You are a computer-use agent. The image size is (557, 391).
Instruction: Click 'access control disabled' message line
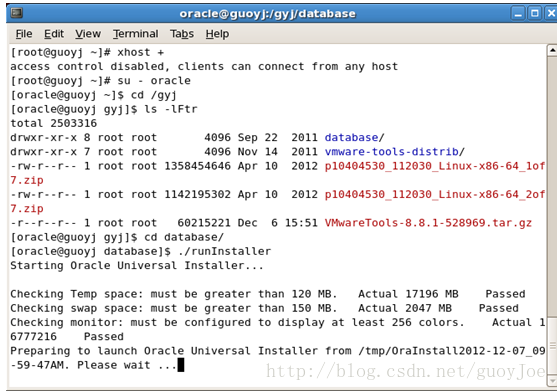tap(204, 66)
